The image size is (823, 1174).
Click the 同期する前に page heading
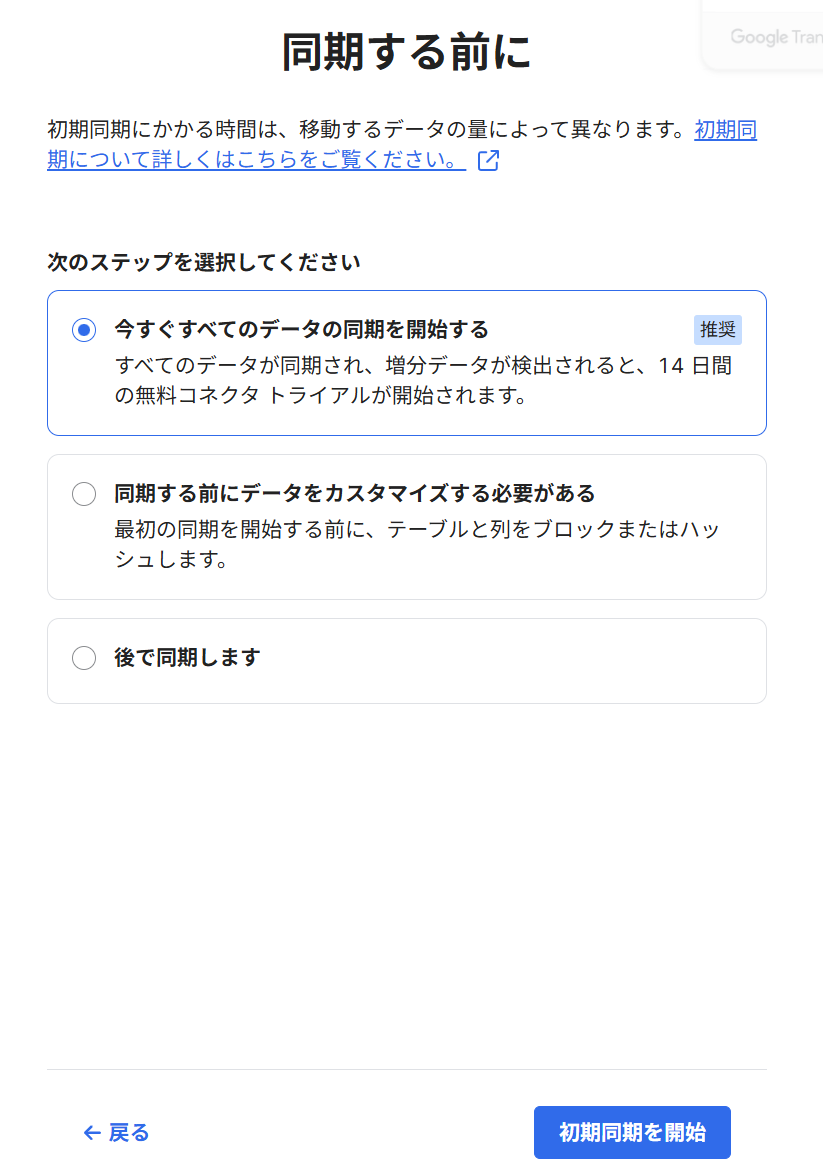pyautogui.click(x=407, y=52)
